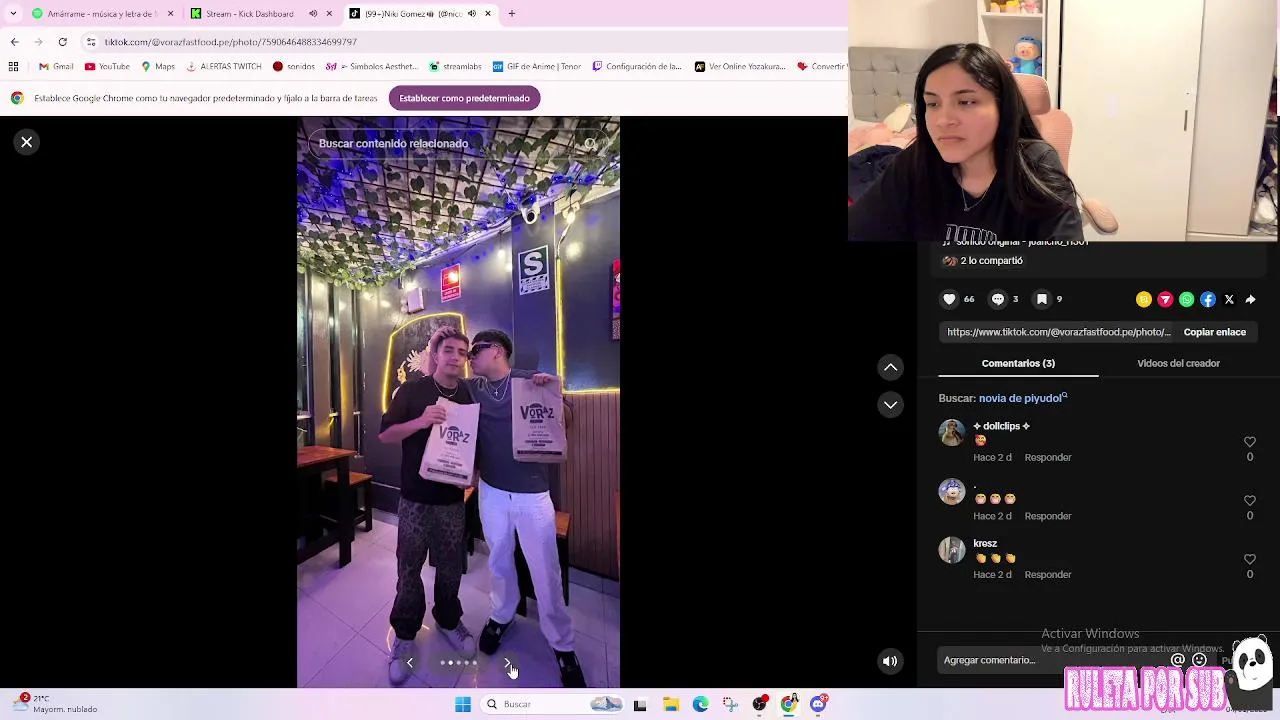Open GIF de Anime Tenor bookmark
1280x720 pixels.
pos(537,67)
